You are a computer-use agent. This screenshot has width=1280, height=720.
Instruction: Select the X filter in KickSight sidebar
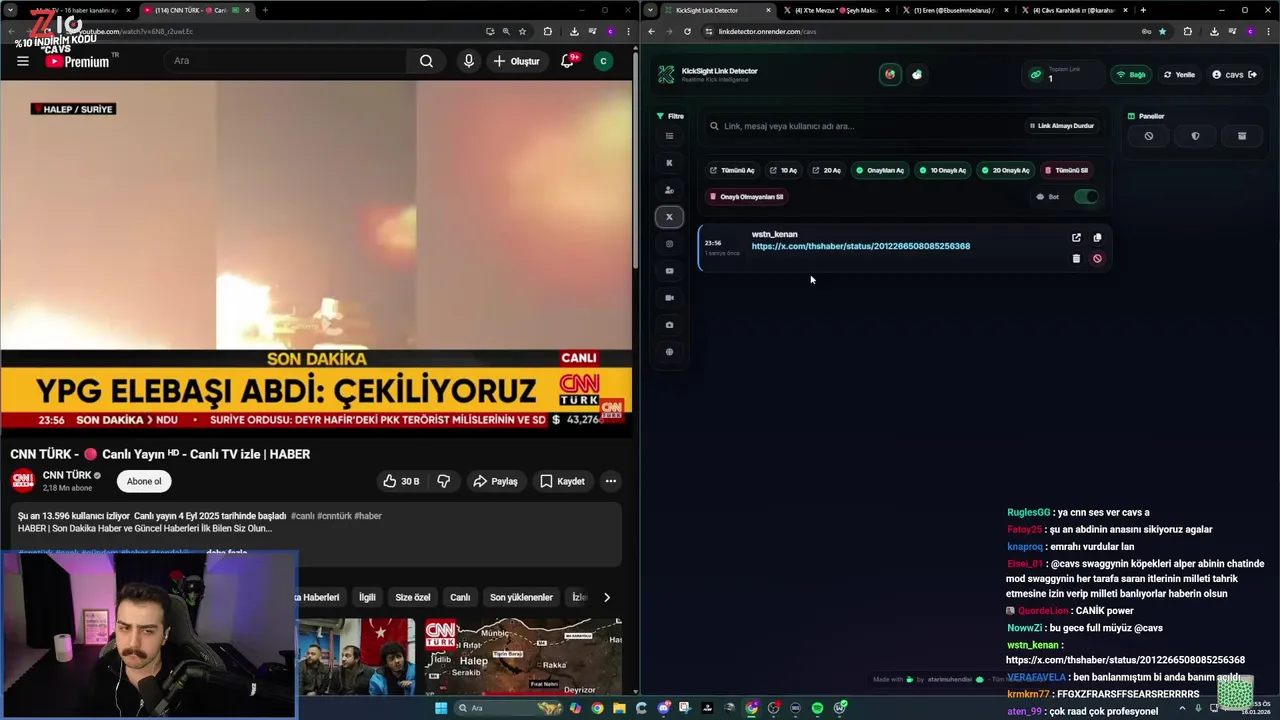tap(669, 216)
